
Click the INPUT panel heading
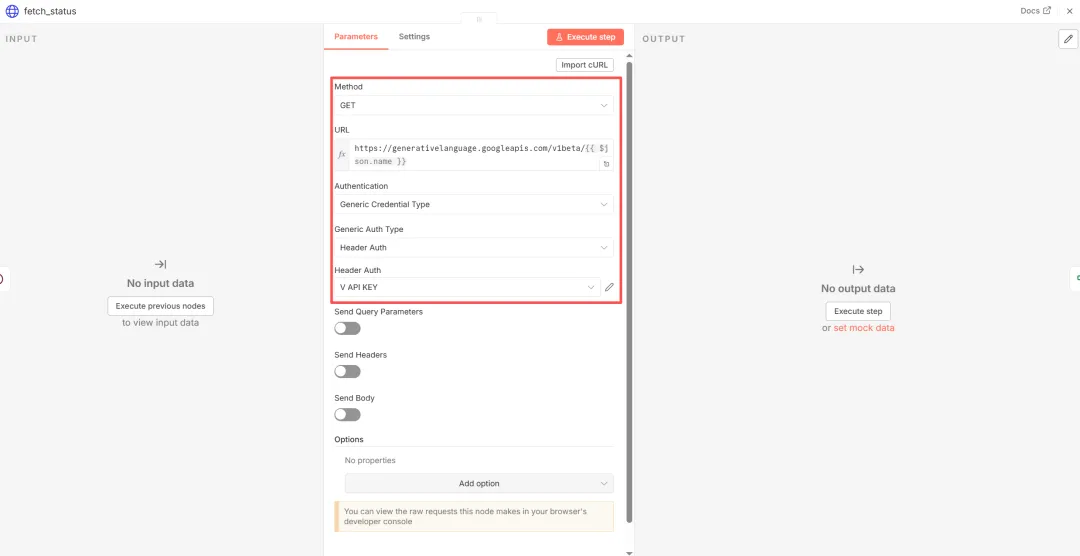click(21, 39)
